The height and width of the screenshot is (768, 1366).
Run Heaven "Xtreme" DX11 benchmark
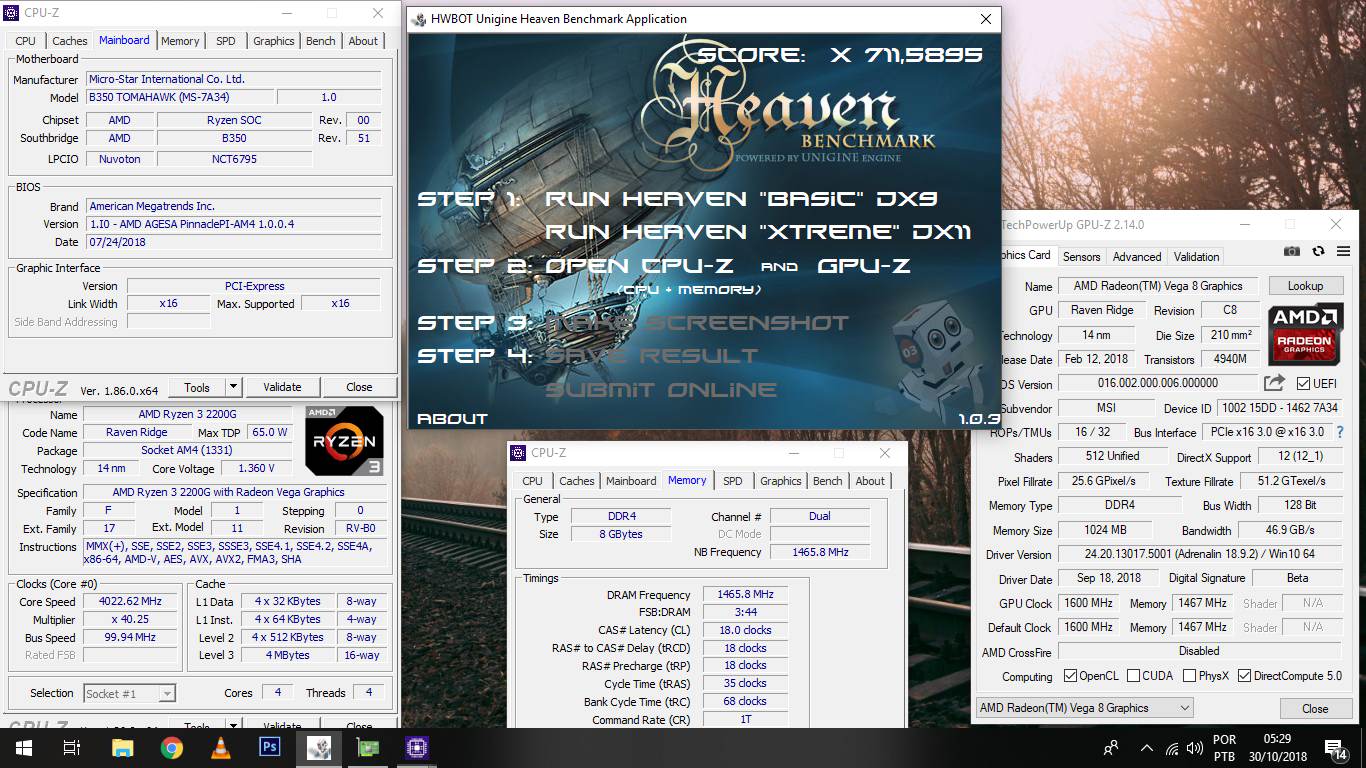tap(758, 232)
